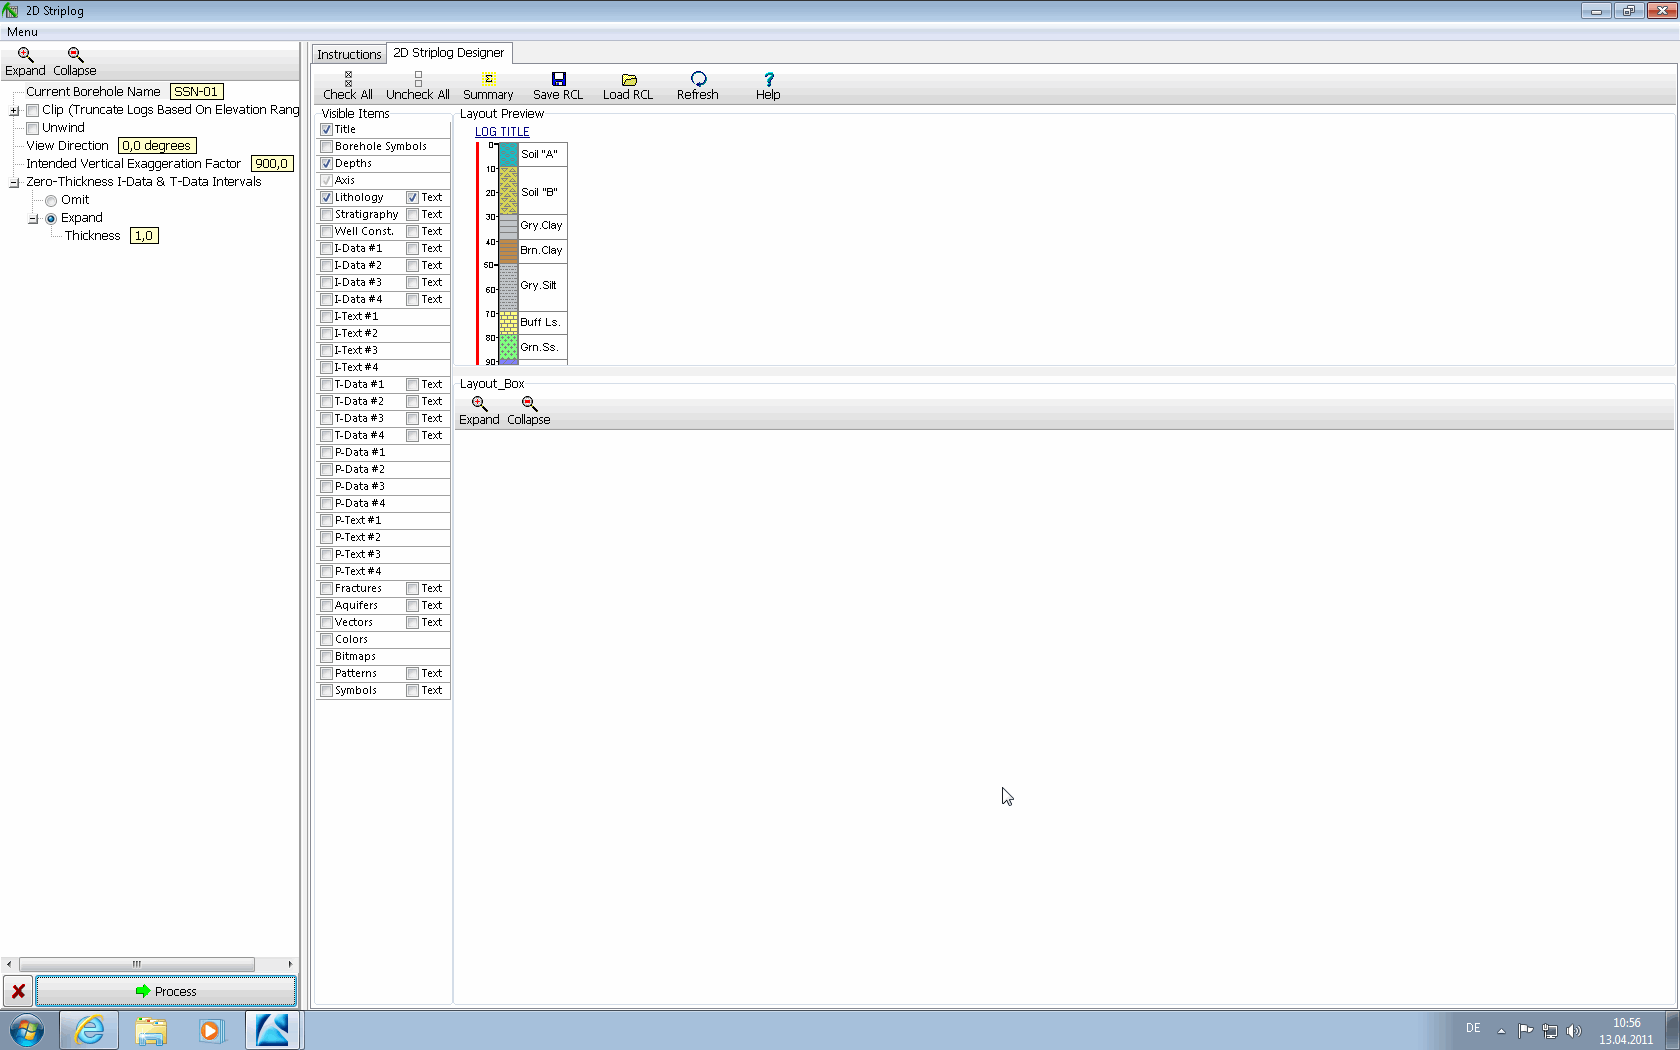Enable the Symbols Text checkbox
1680x1050 pixels.
click(x=412, y=690)
